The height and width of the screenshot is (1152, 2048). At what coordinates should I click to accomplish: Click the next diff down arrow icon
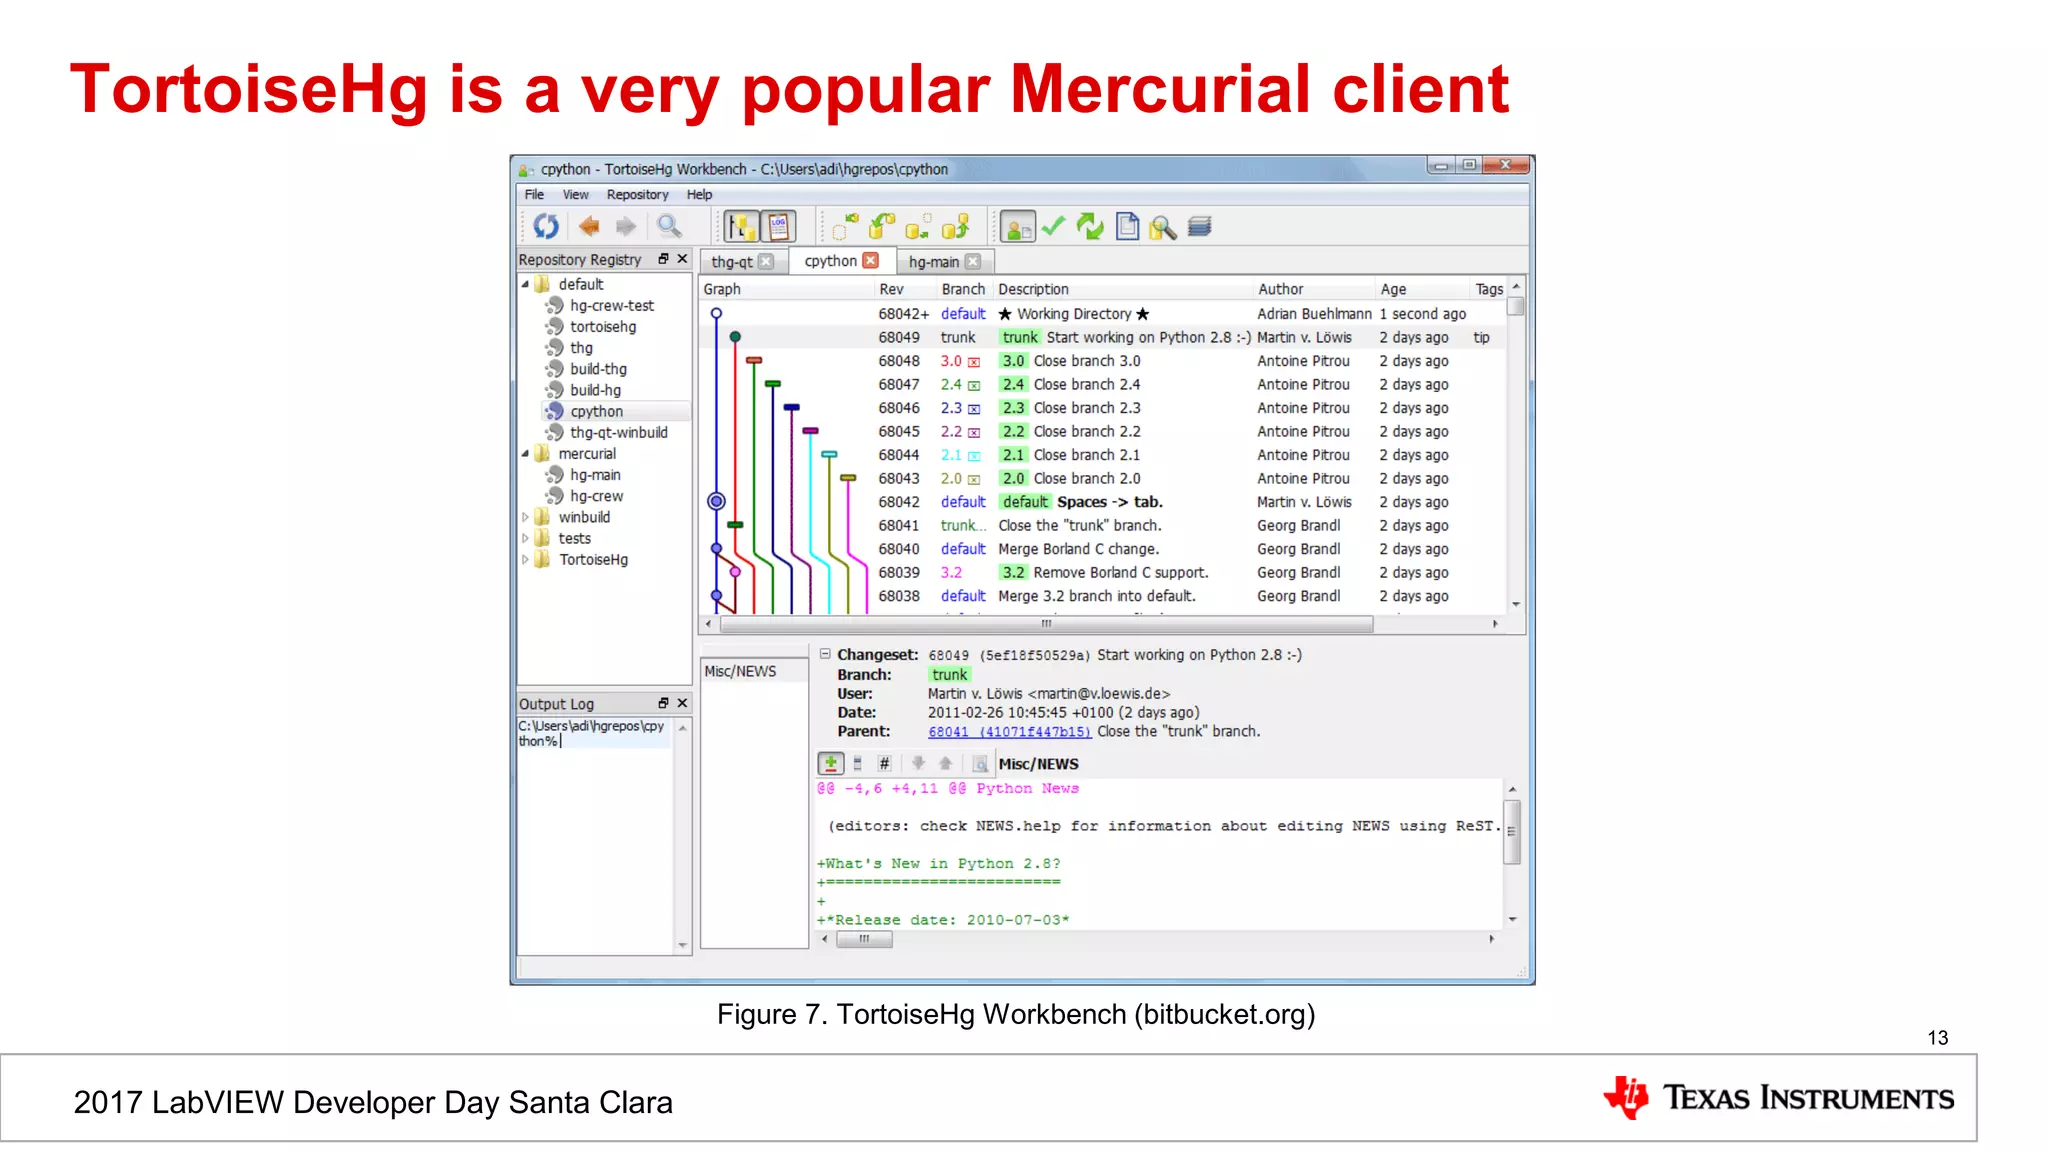[x=918, y=764]
